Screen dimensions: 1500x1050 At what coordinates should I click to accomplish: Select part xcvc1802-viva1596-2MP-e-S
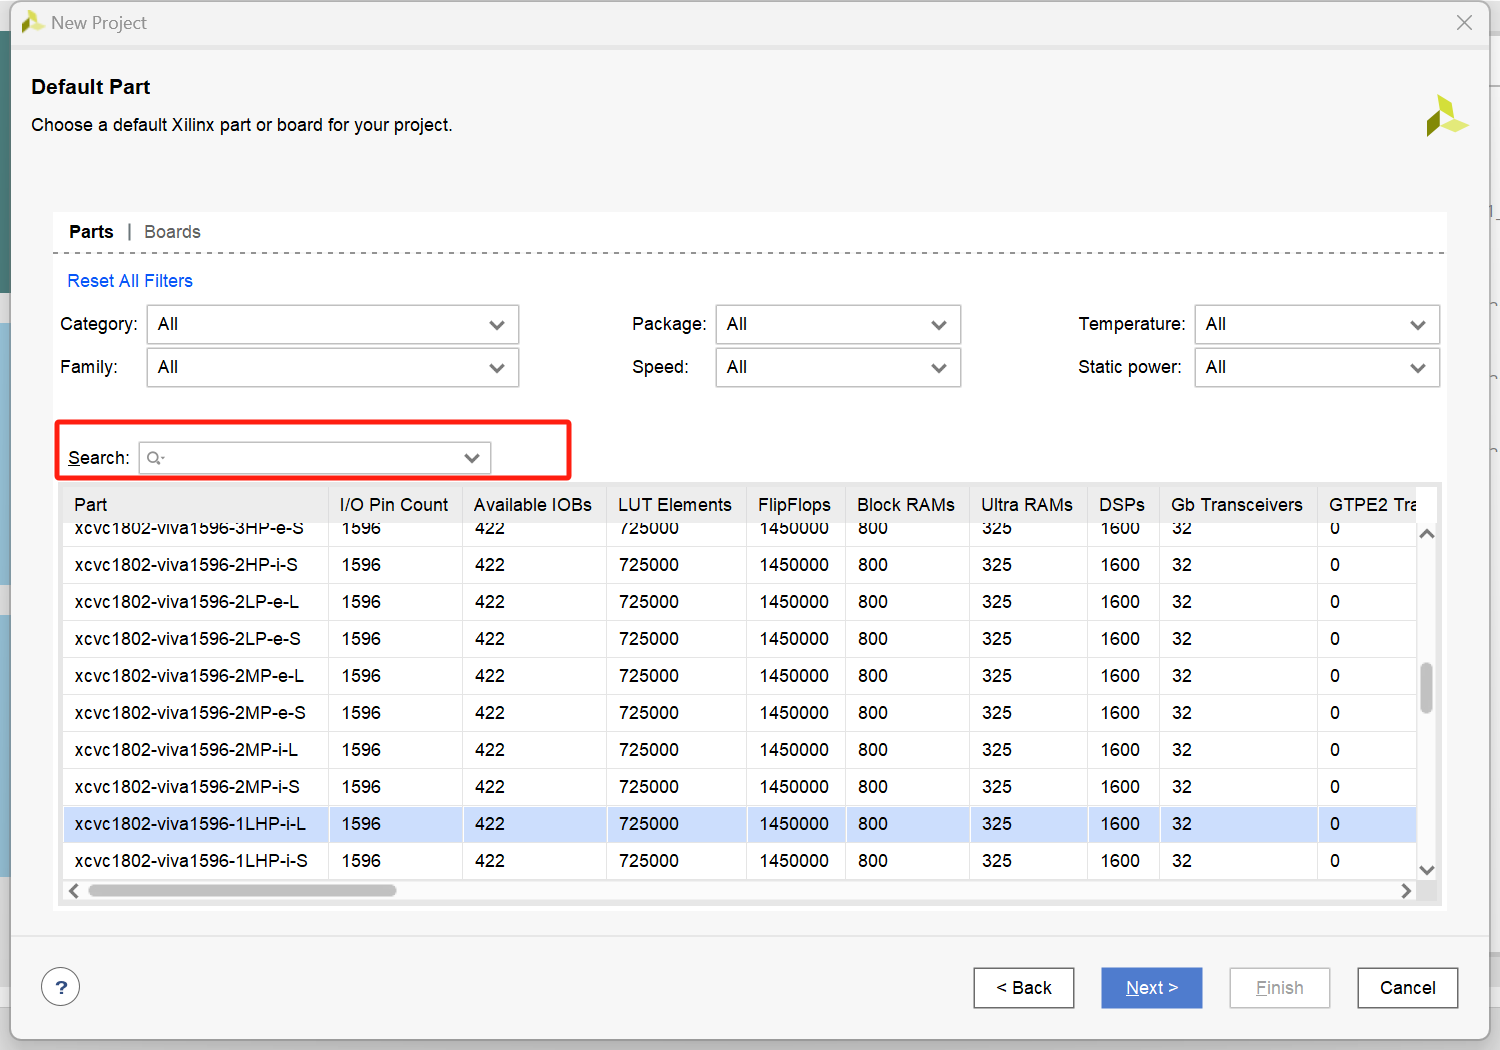point(739,713)
